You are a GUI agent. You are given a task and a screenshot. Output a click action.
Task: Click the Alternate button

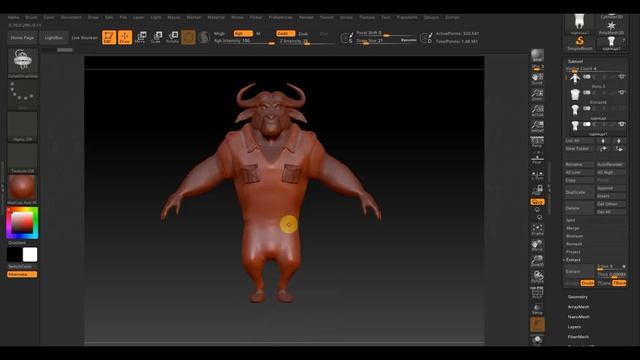(22, 274)
